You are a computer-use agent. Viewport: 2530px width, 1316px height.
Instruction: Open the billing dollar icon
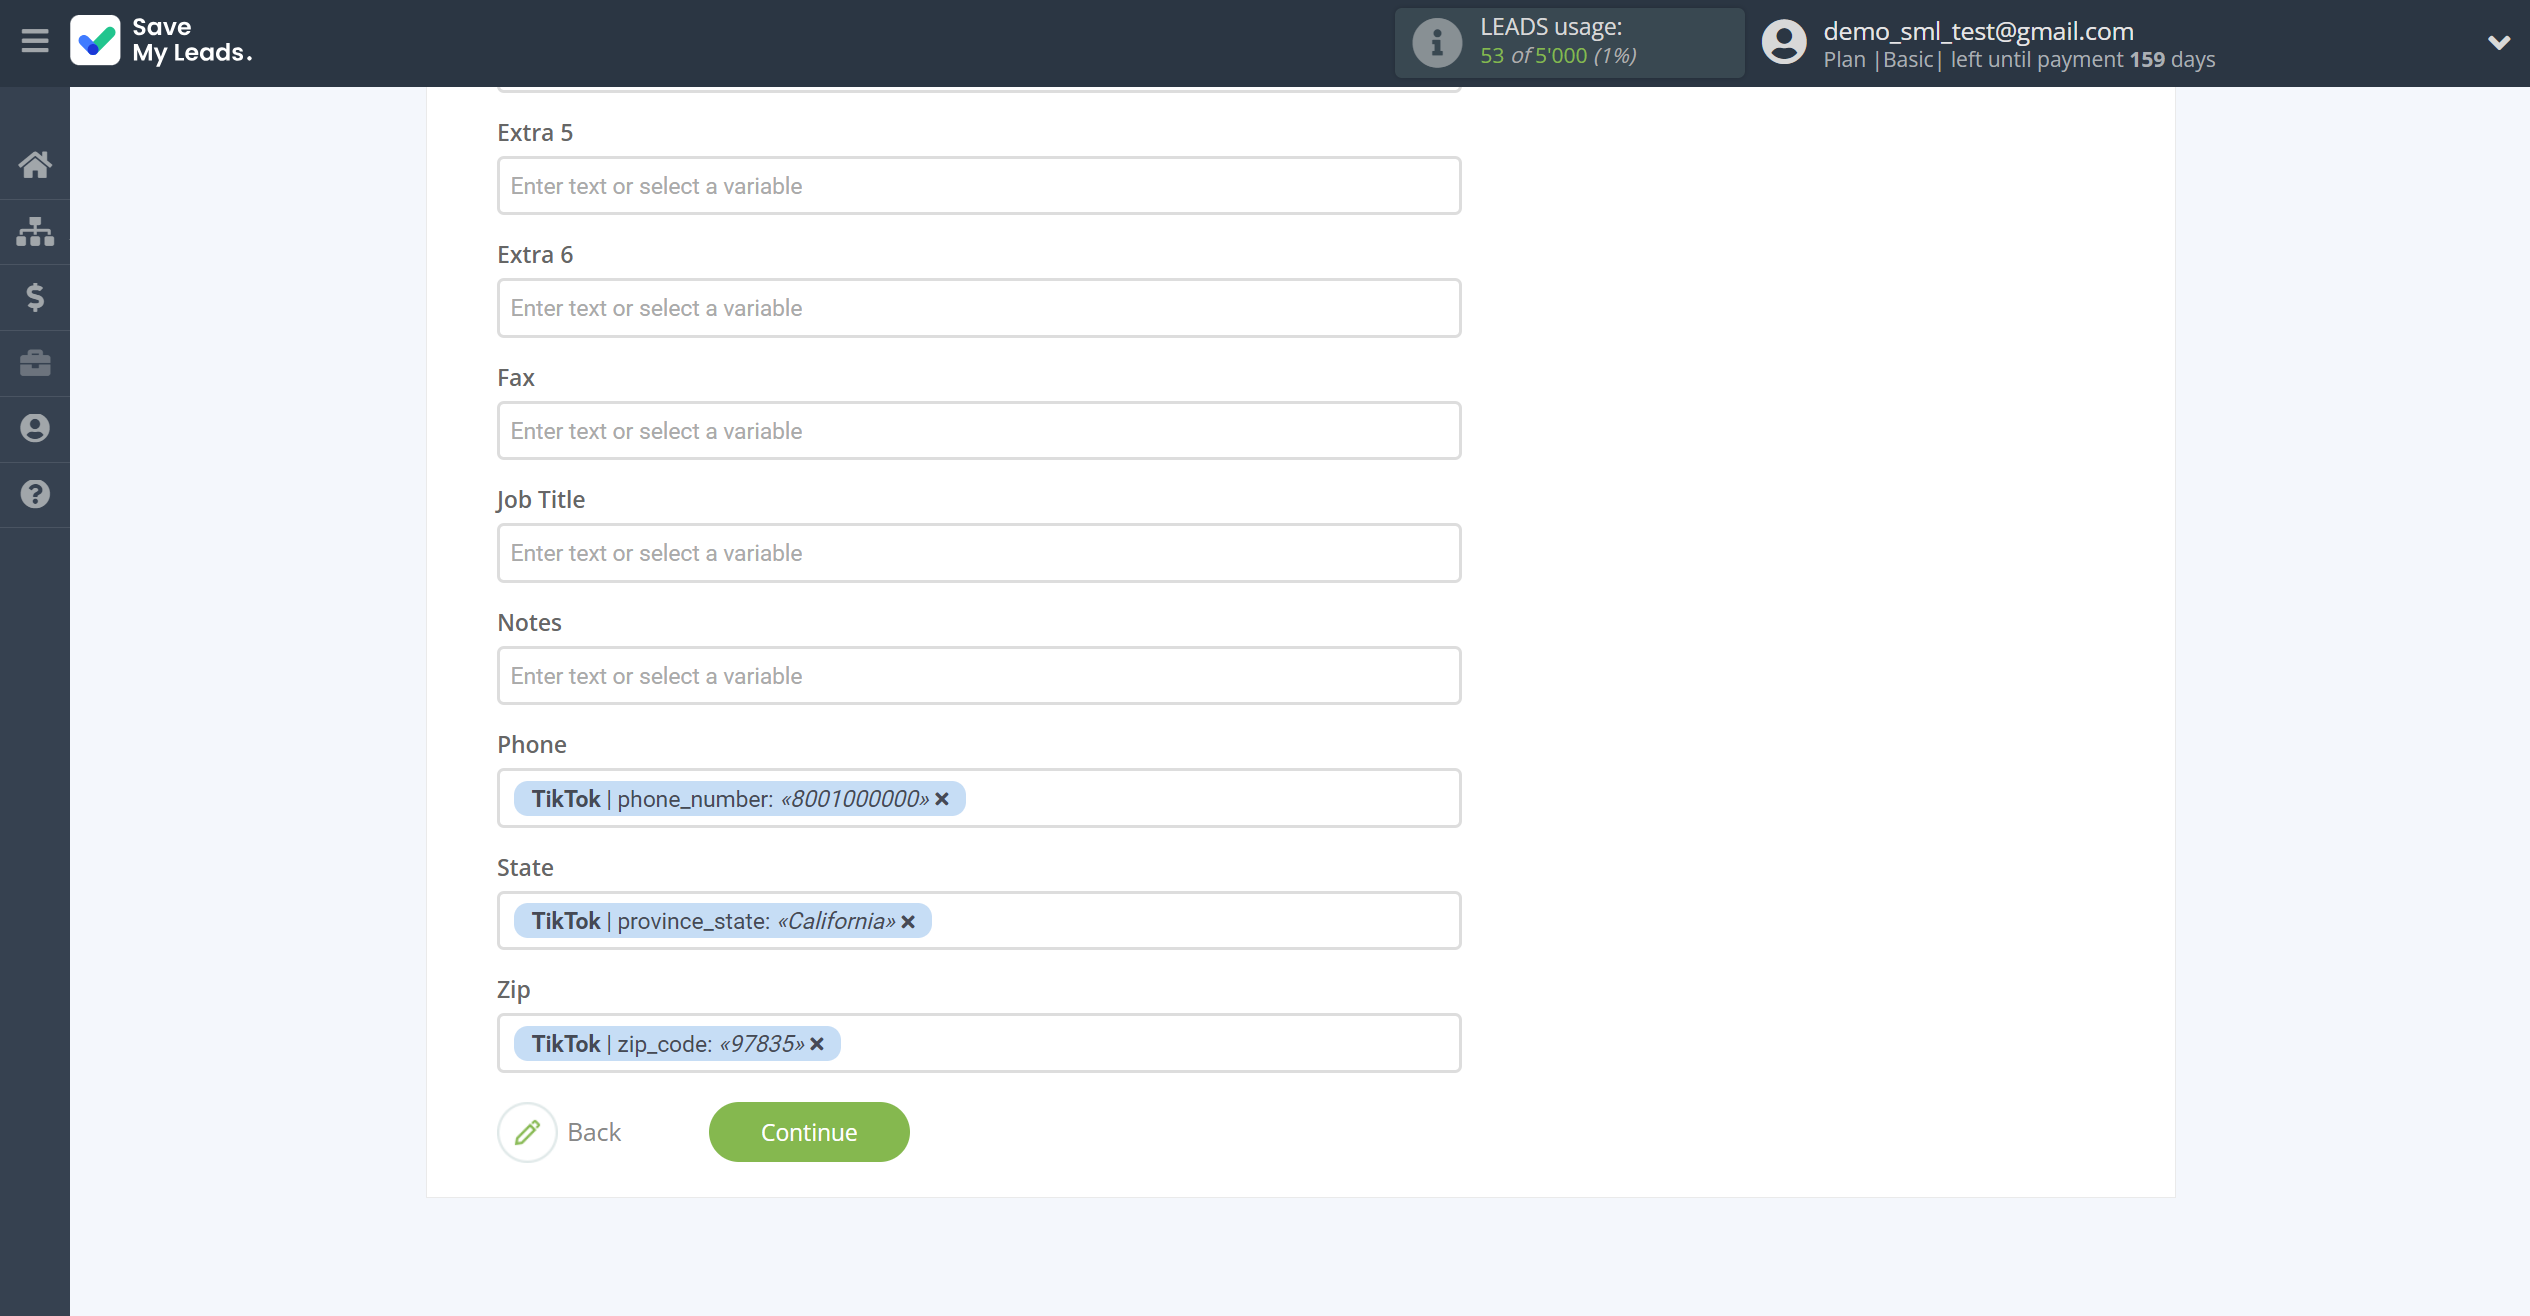pyautogui.click(x=35, y=297)
